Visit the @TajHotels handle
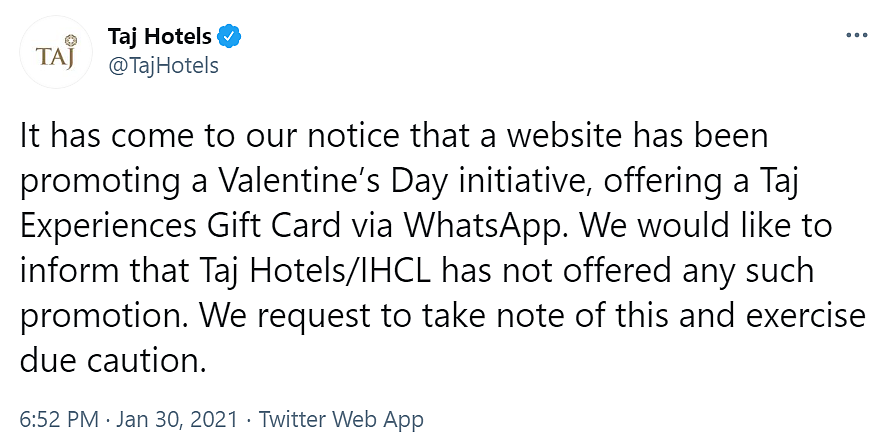 pos(163,66)
